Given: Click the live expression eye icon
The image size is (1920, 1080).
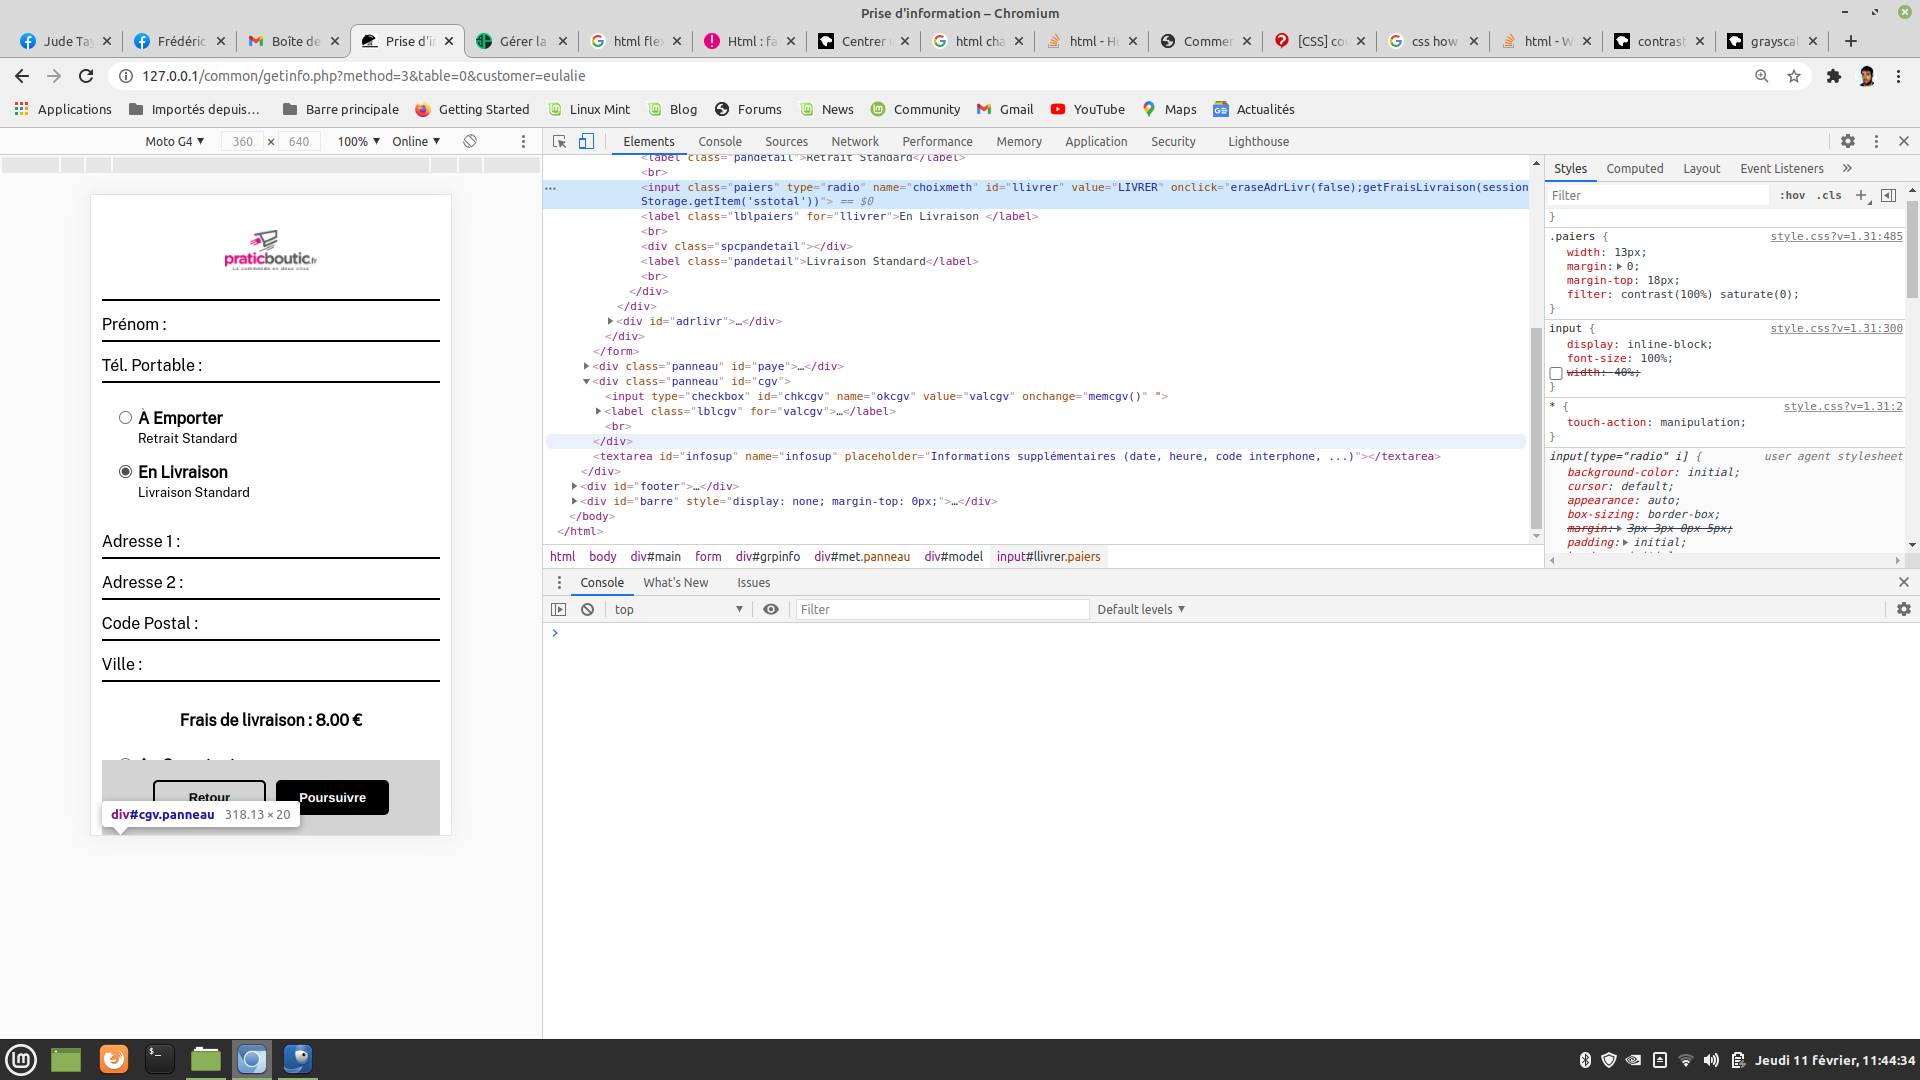Looking at the screenshot, I should pos(771,610).
